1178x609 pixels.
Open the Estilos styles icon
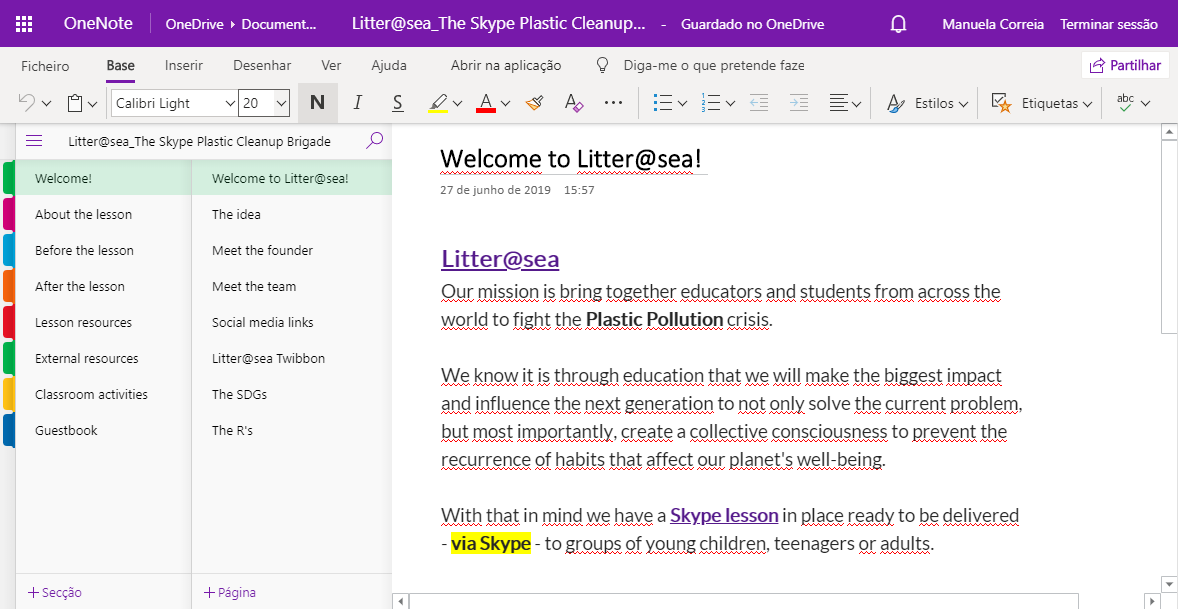[x=896, y=103]
